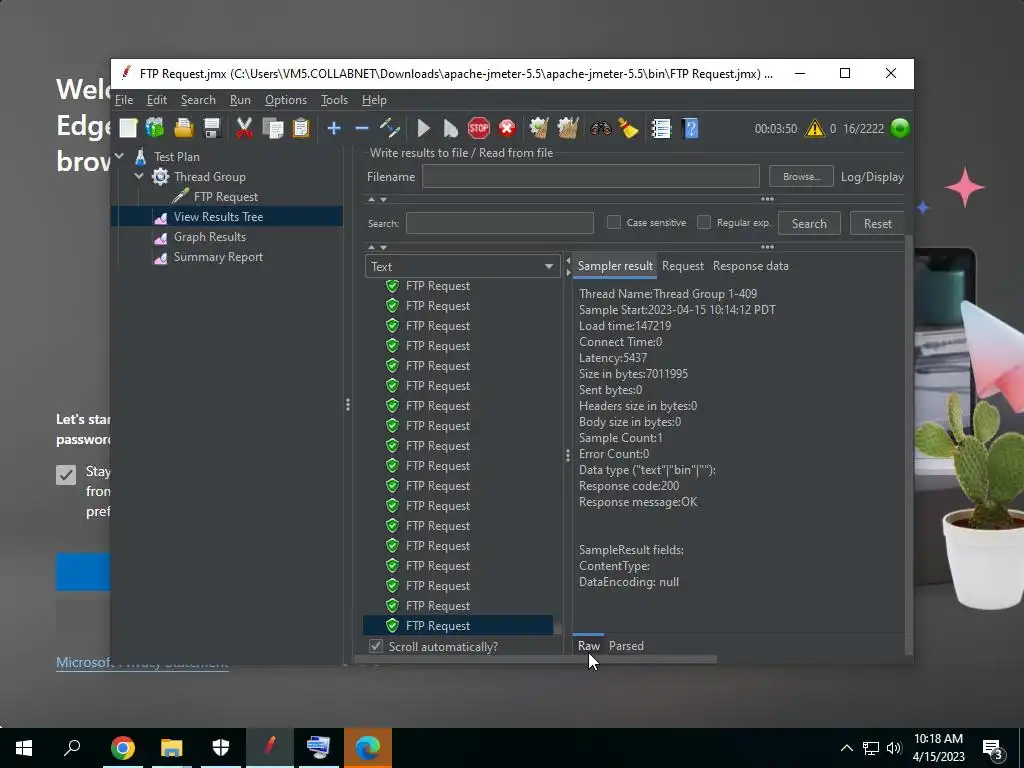Copy the selected element in toolbar
Image resolution: width=1024 pixels, height=768 pixels.
(x=272, y=128)
